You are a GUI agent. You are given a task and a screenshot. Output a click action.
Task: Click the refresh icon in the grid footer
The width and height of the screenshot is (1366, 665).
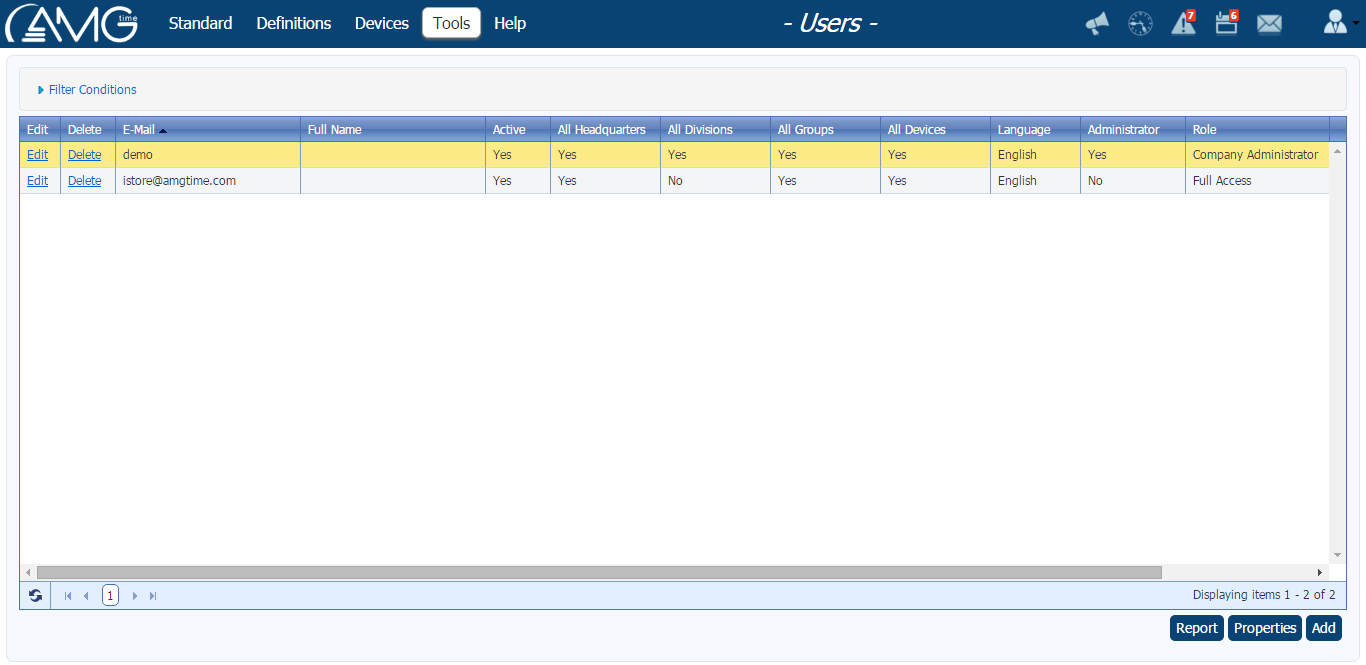click(x=36, y=596)
